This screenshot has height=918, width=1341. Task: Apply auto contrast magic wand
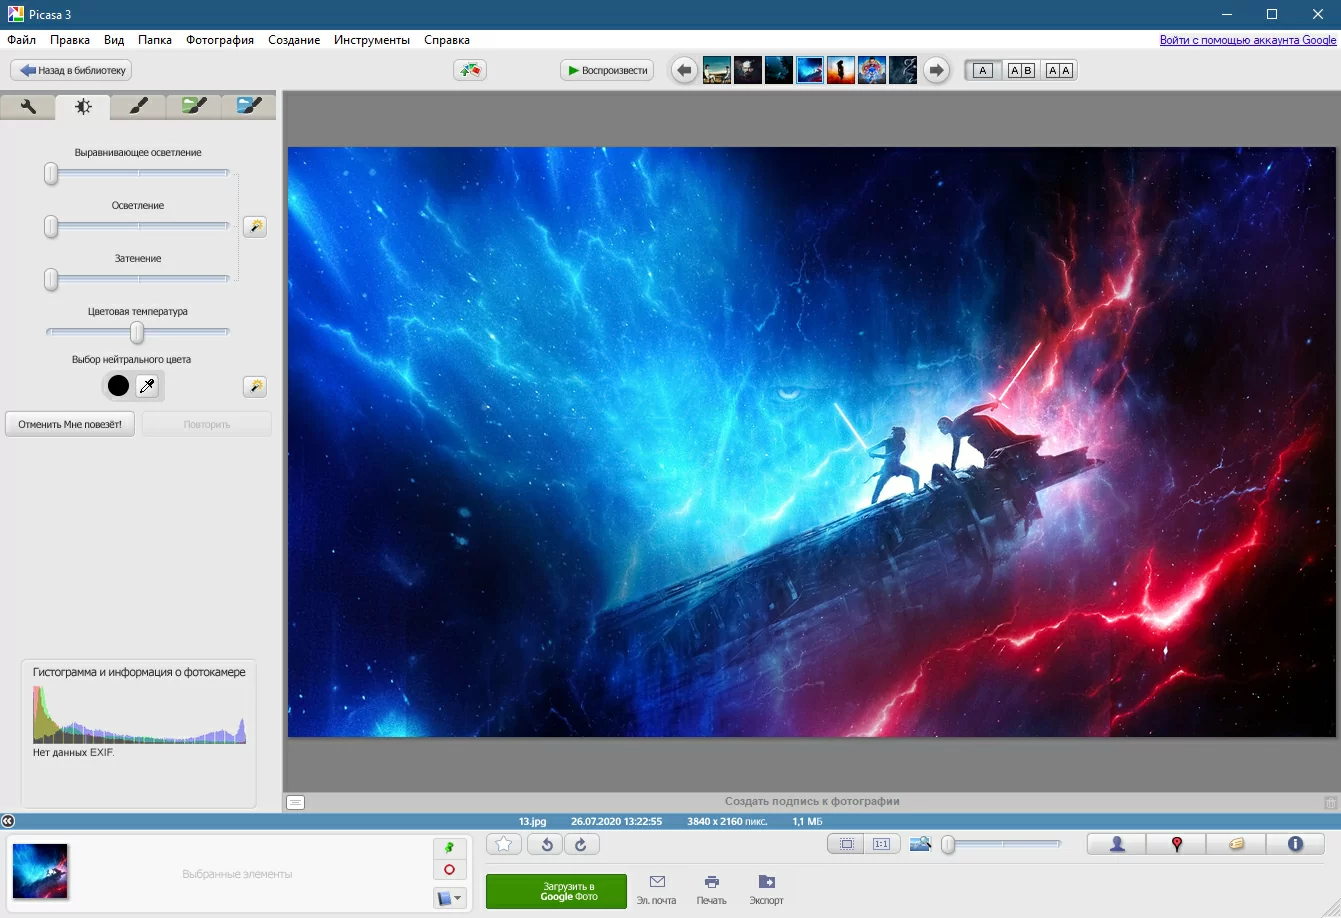coord(255,227)
